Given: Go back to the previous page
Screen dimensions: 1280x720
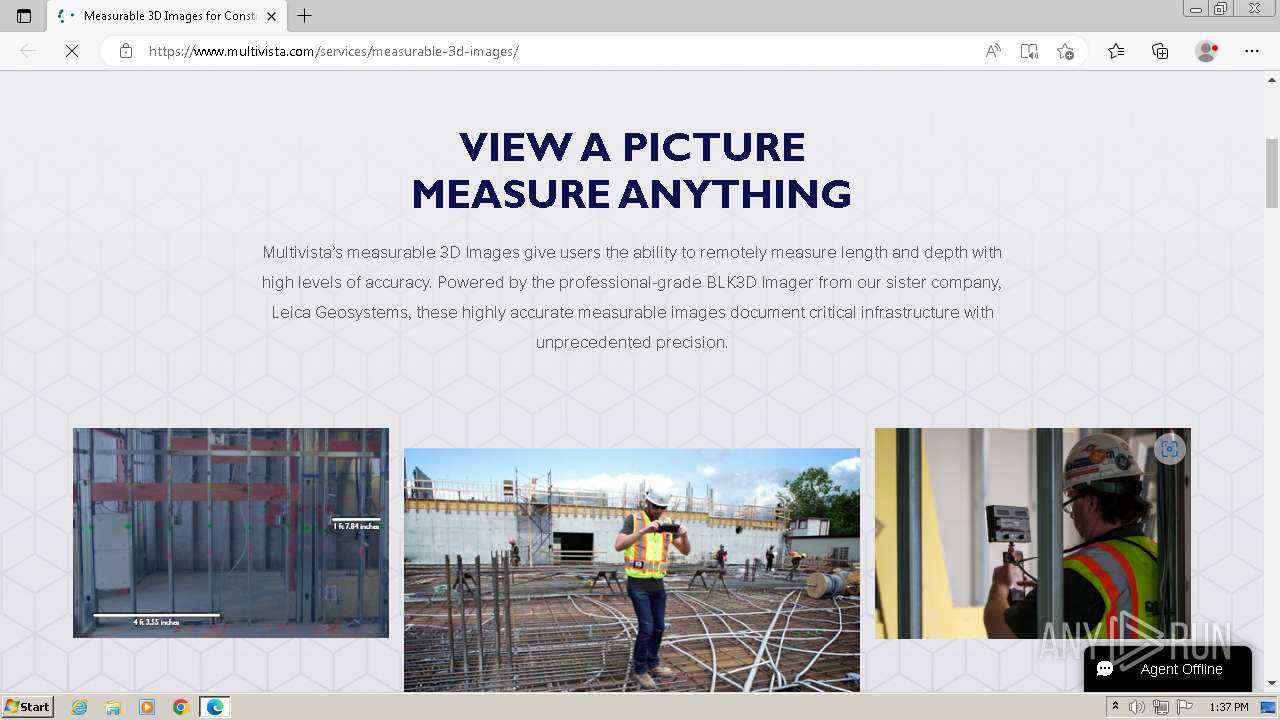Looking at the screenshot, I should tap(28, 51).
